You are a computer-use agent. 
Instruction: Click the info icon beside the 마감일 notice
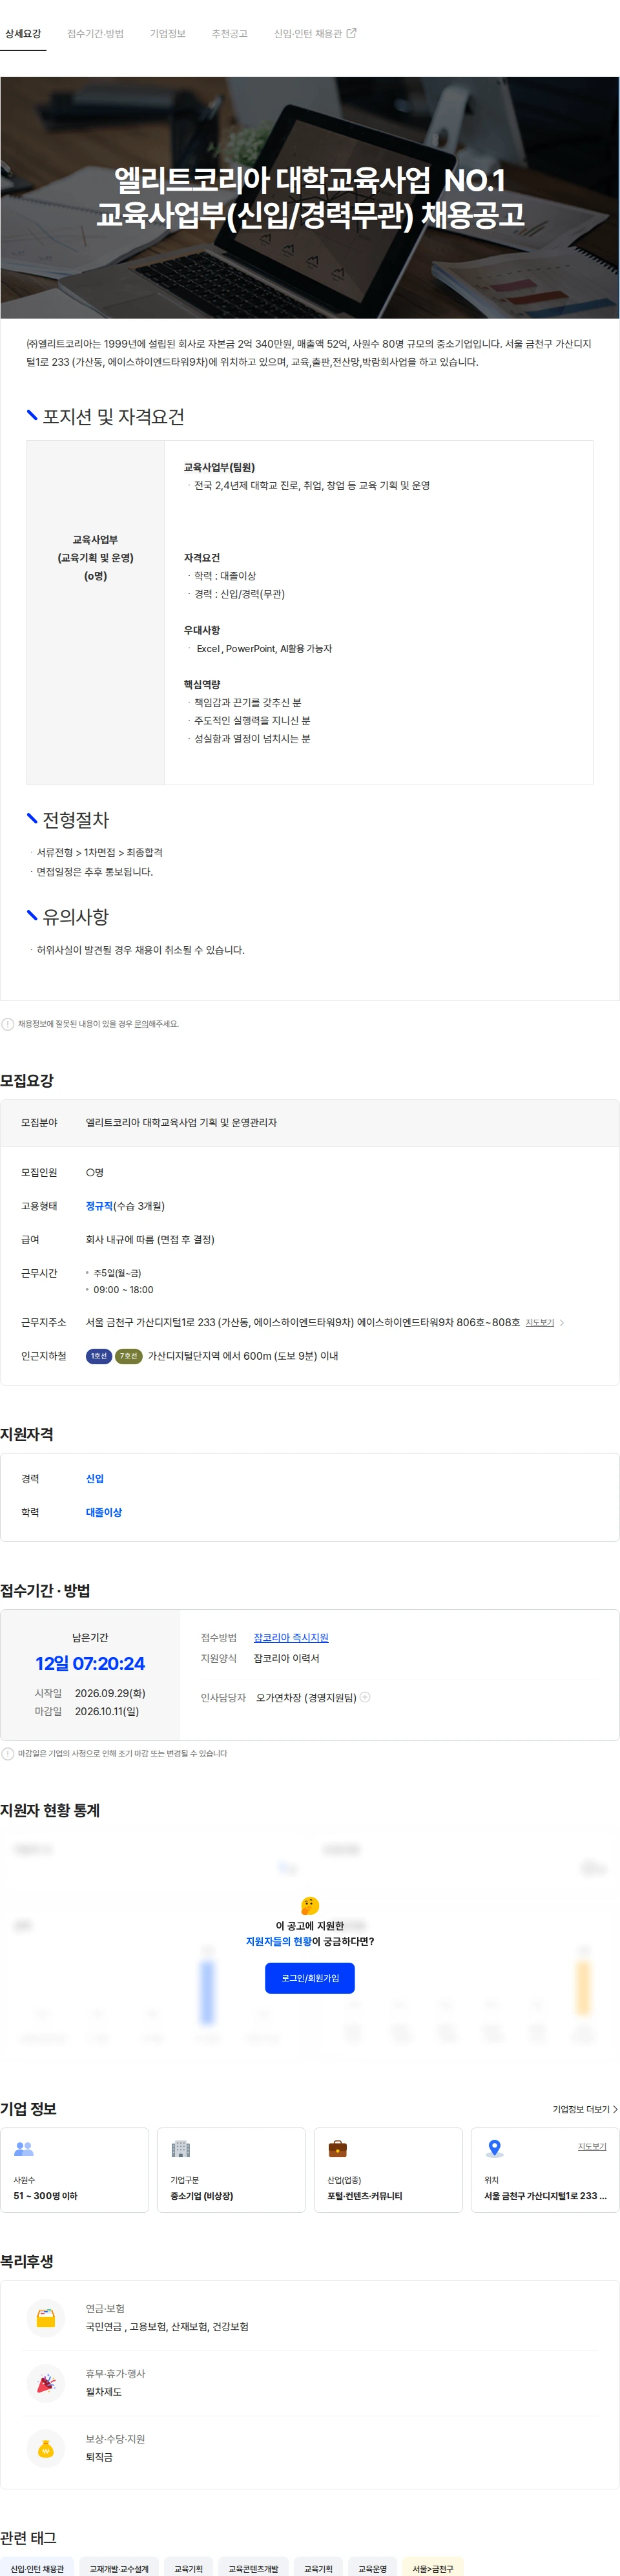[8, 1753]
